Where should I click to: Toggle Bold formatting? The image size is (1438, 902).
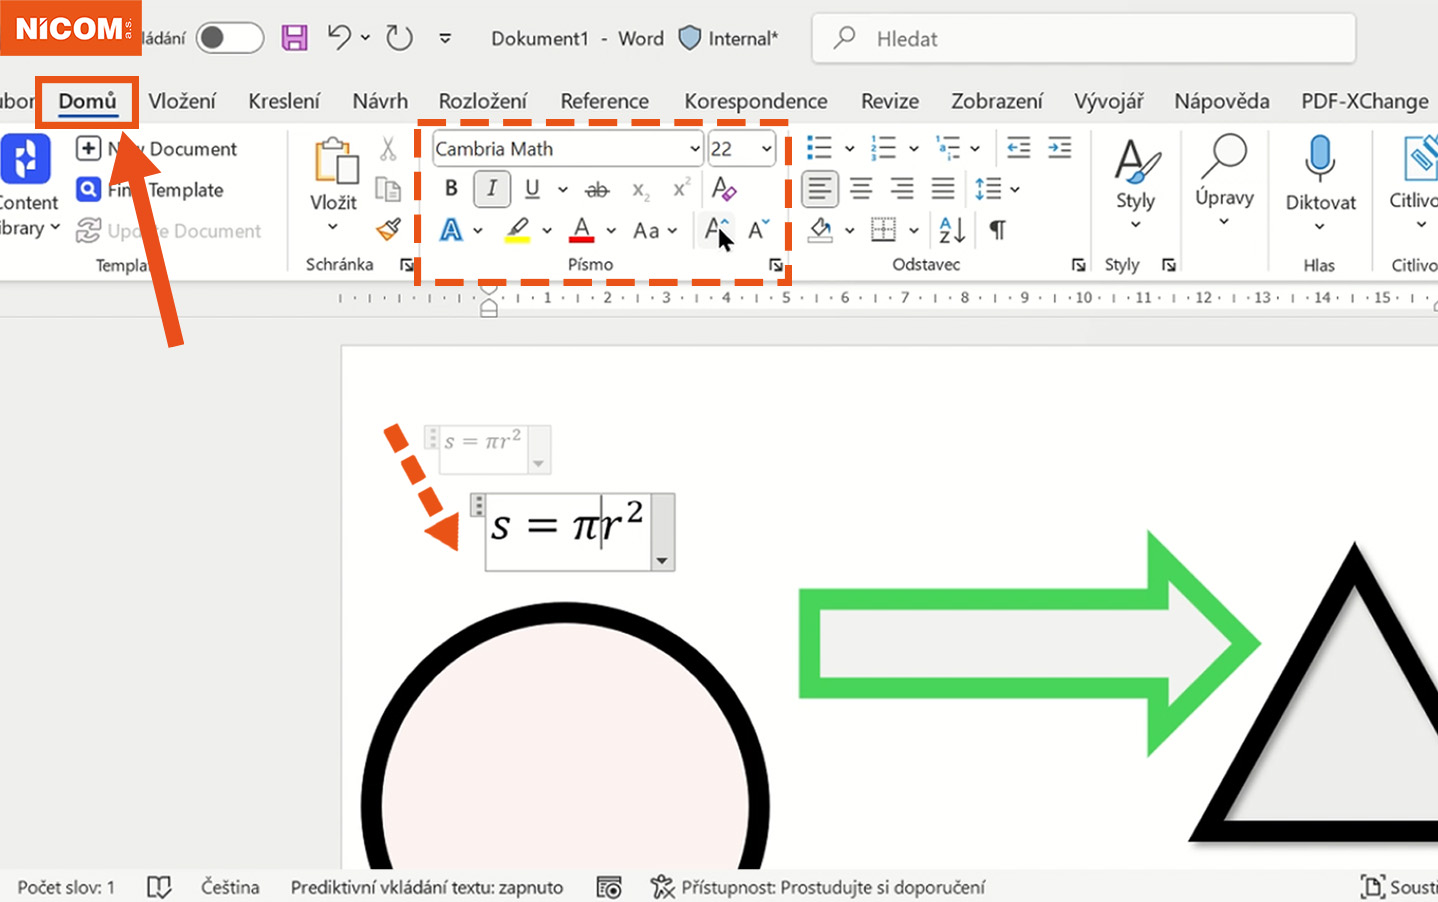point(451,188)
